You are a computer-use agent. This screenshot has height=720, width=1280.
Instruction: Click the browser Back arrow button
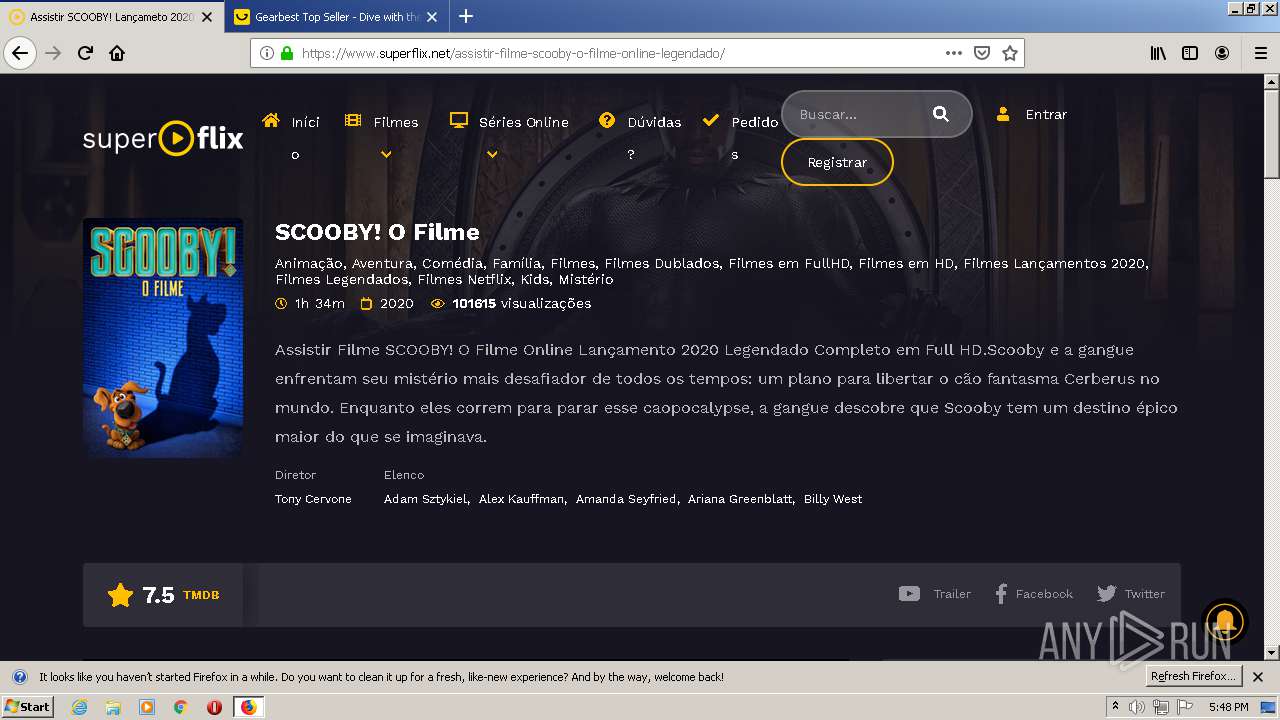tap(20, 53)
